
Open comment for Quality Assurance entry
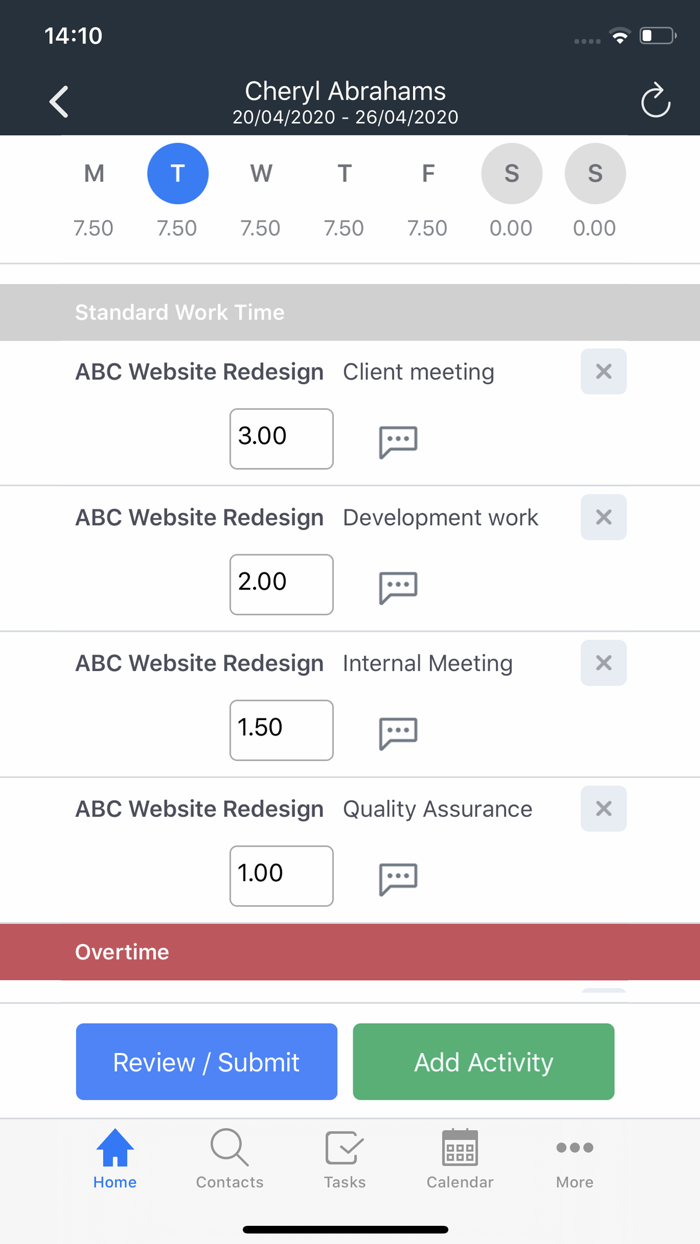point(398,878)
